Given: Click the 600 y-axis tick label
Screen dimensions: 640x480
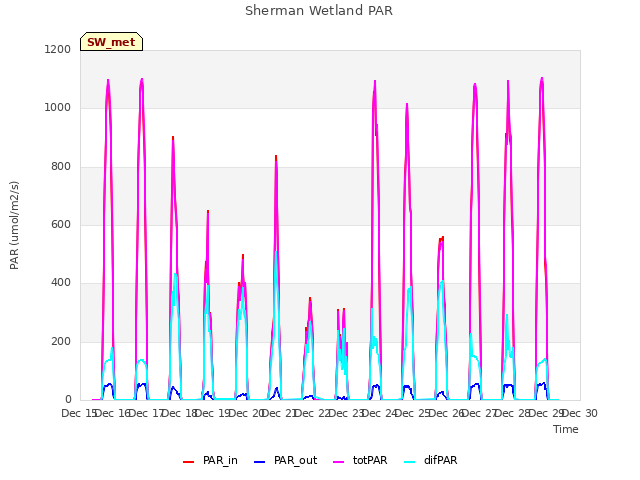Looking at the screenshot, I should (x=61, y=224).
